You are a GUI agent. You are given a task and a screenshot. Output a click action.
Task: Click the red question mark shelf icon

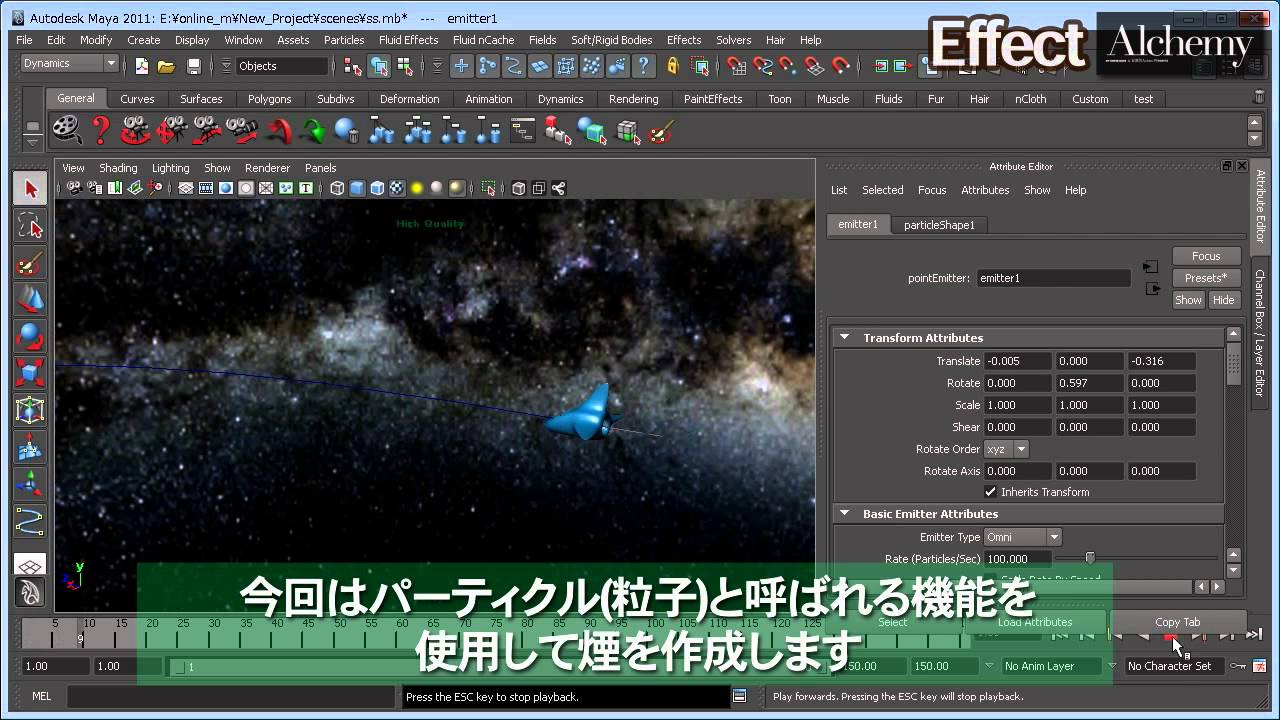click(x=100, y=130)
